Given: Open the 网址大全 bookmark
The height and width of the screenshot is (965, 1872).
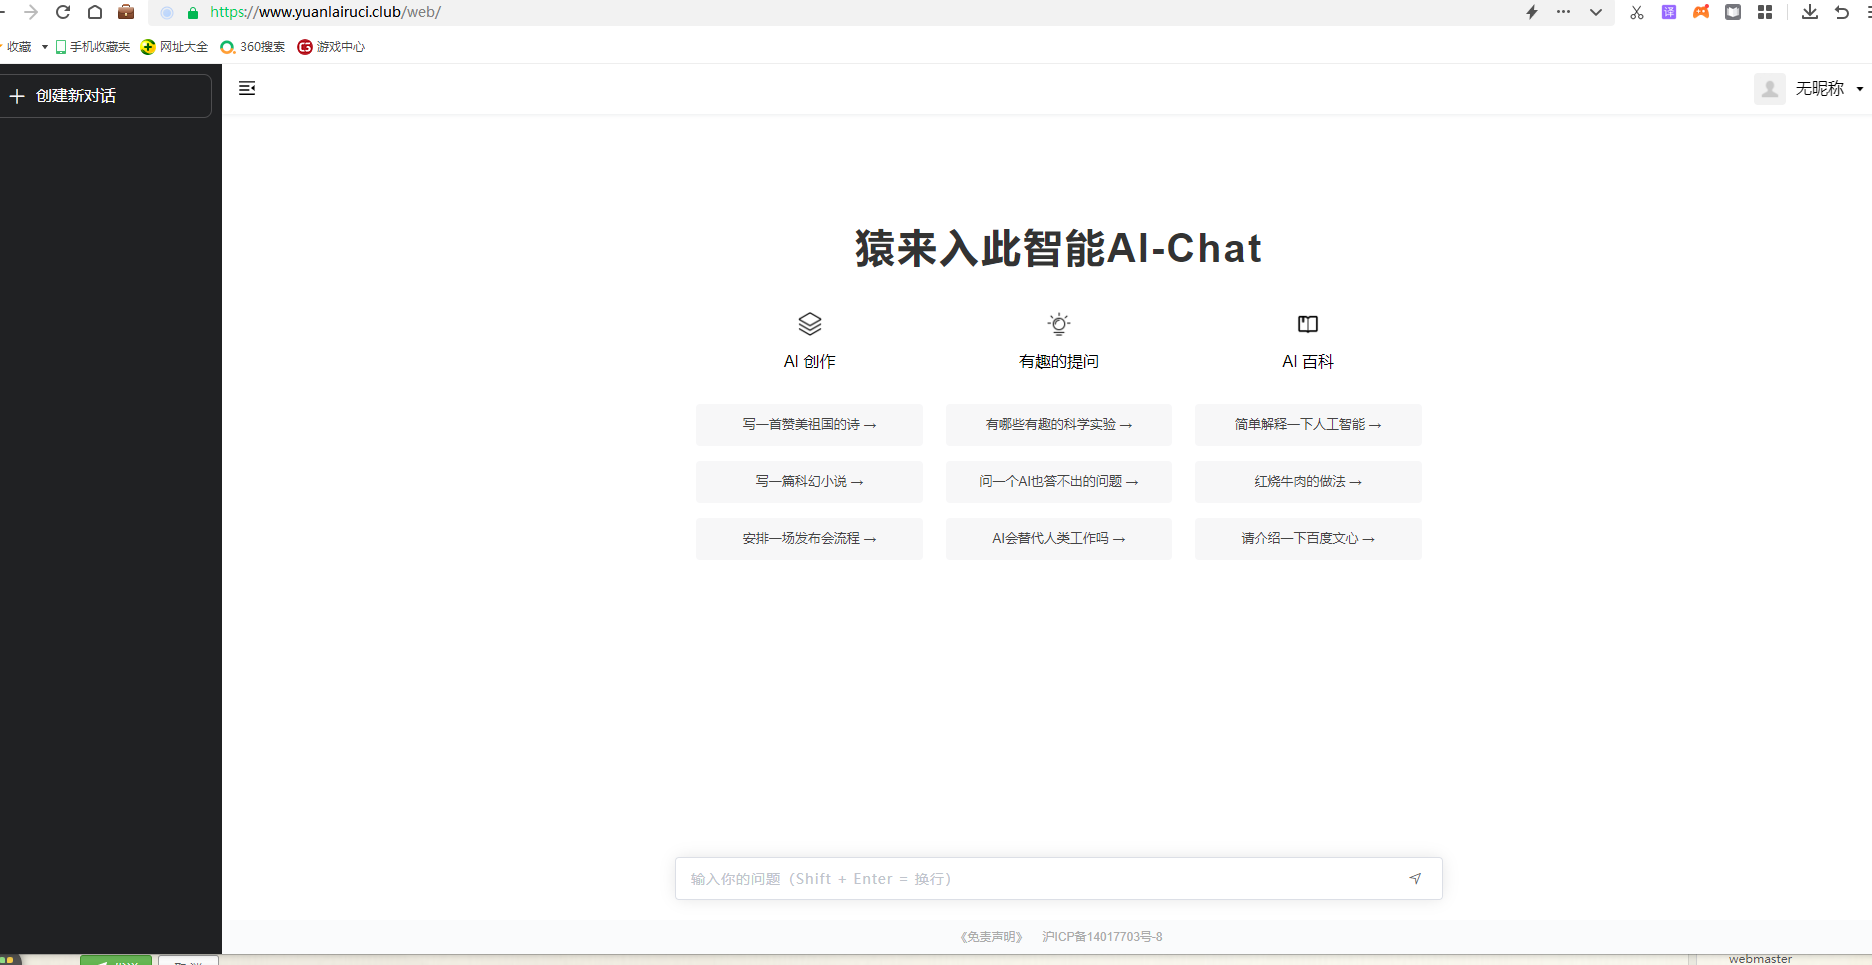Looking at the screenshot, I should [x=175, y=47].
